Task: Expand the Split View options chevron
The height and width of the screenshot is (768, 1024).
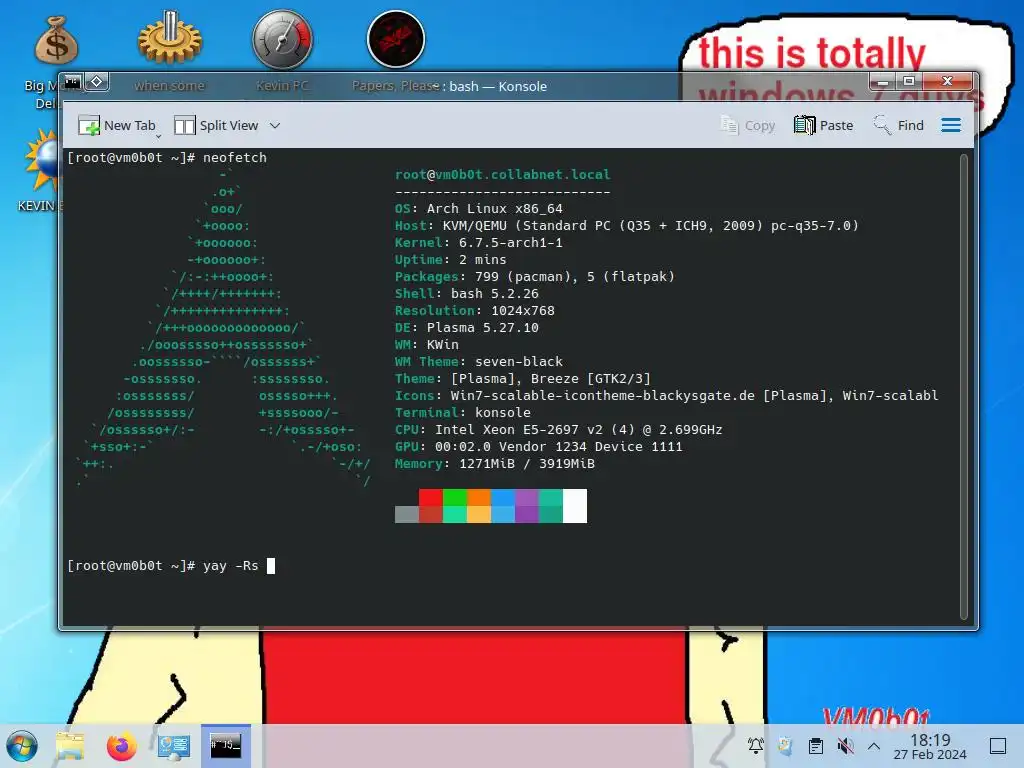Action: coord(275,125)
